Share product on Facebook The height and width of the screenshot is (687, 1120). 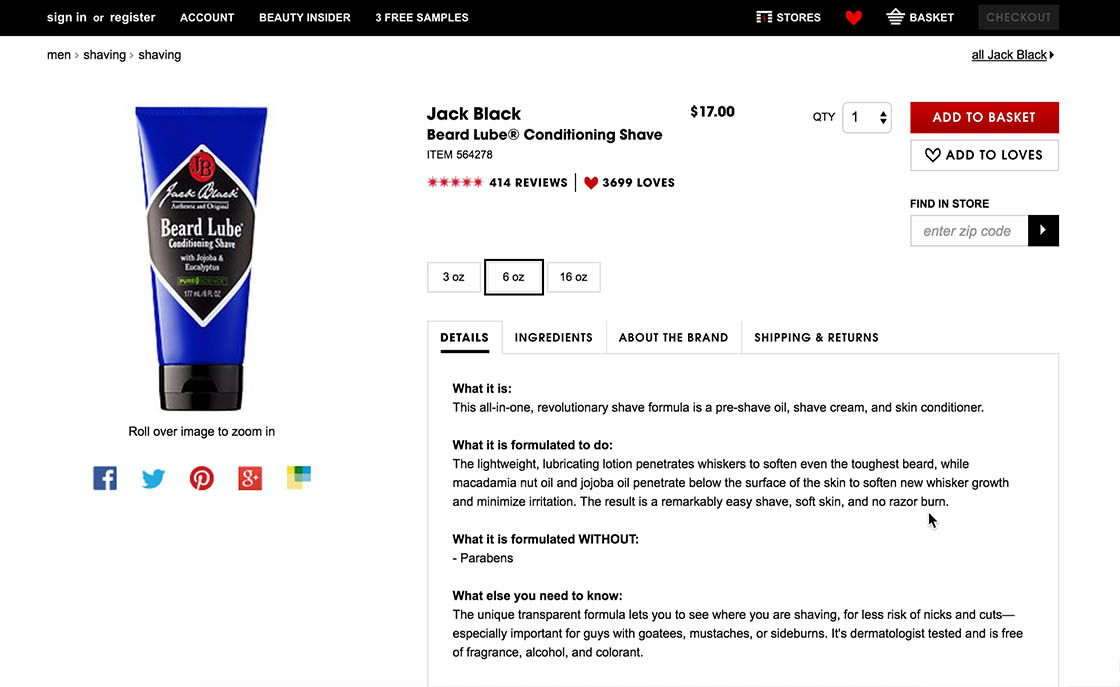point(105,478)
